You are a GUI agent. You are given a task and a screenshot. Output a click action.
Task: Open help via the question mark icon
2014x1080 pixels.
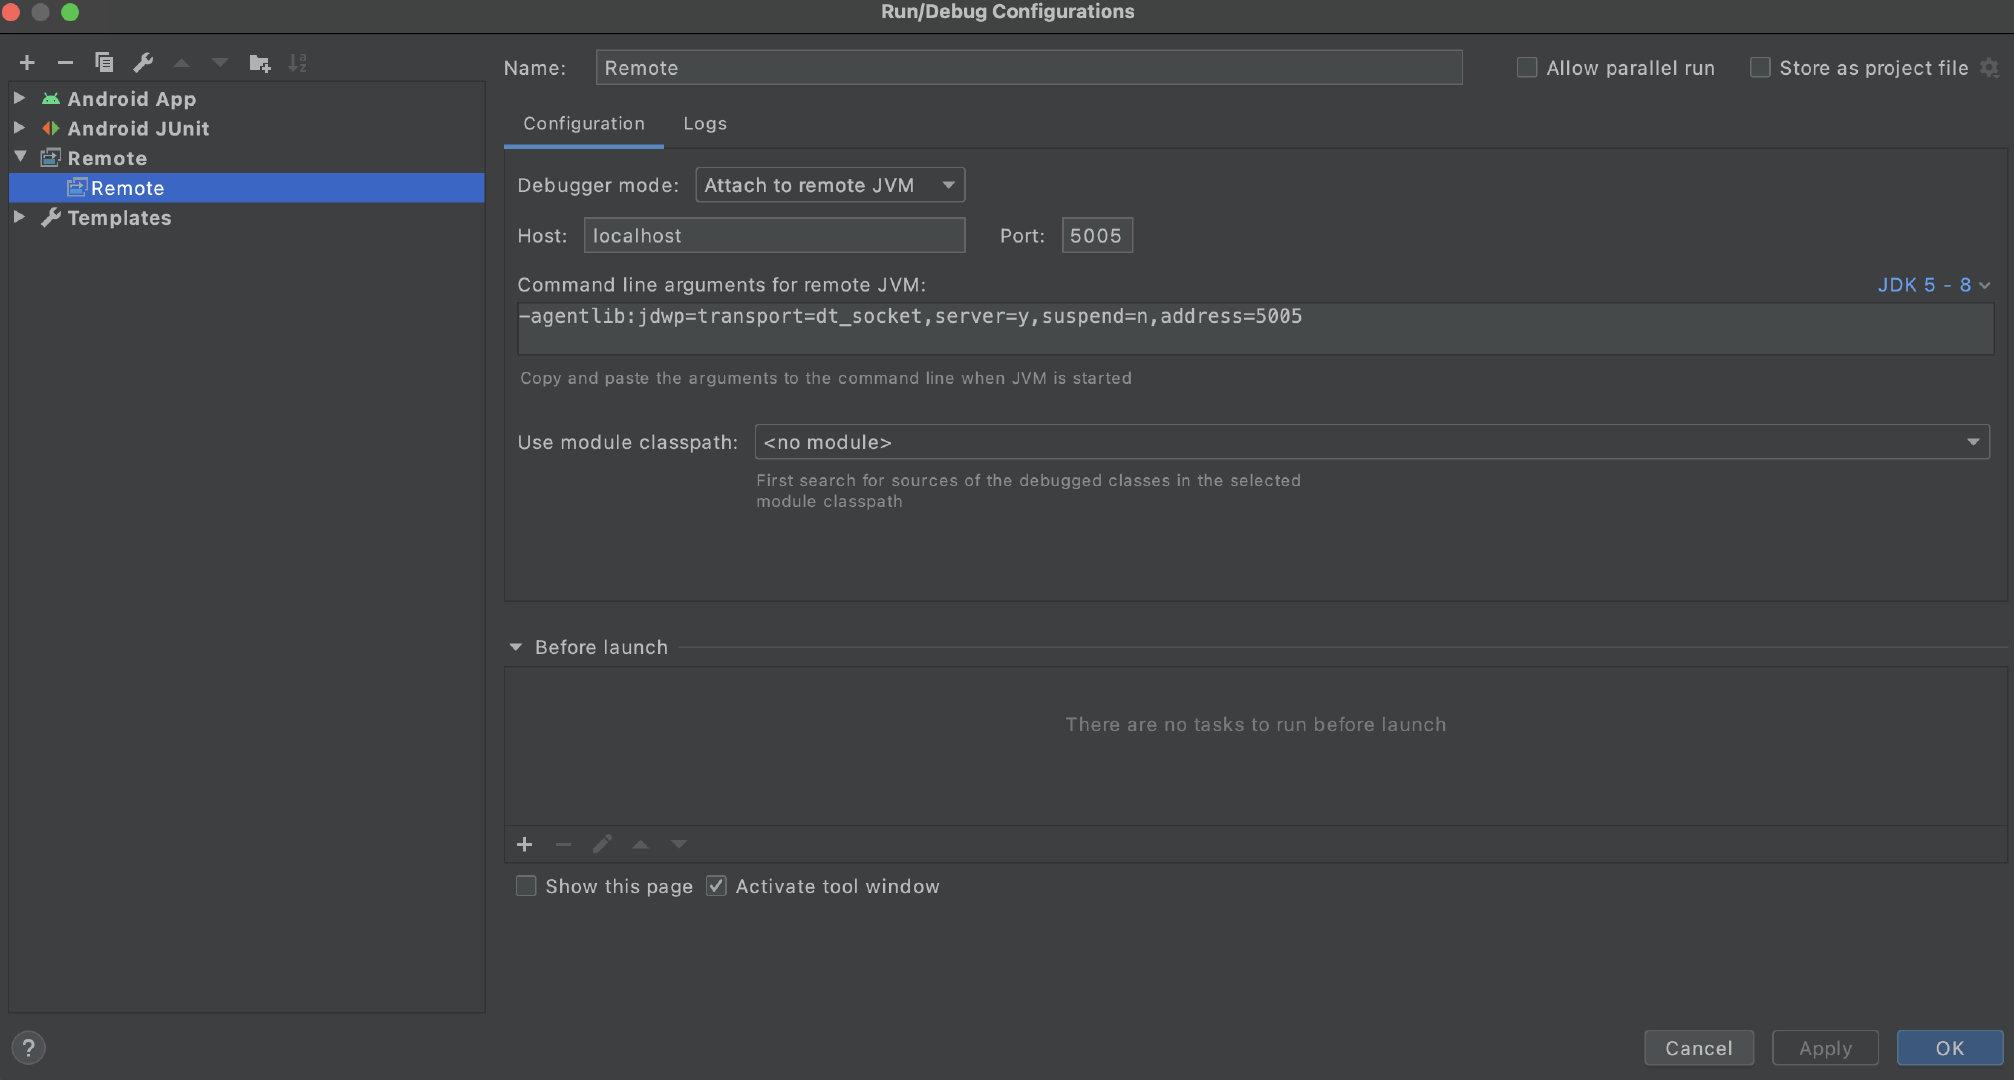pos(29,1048)
